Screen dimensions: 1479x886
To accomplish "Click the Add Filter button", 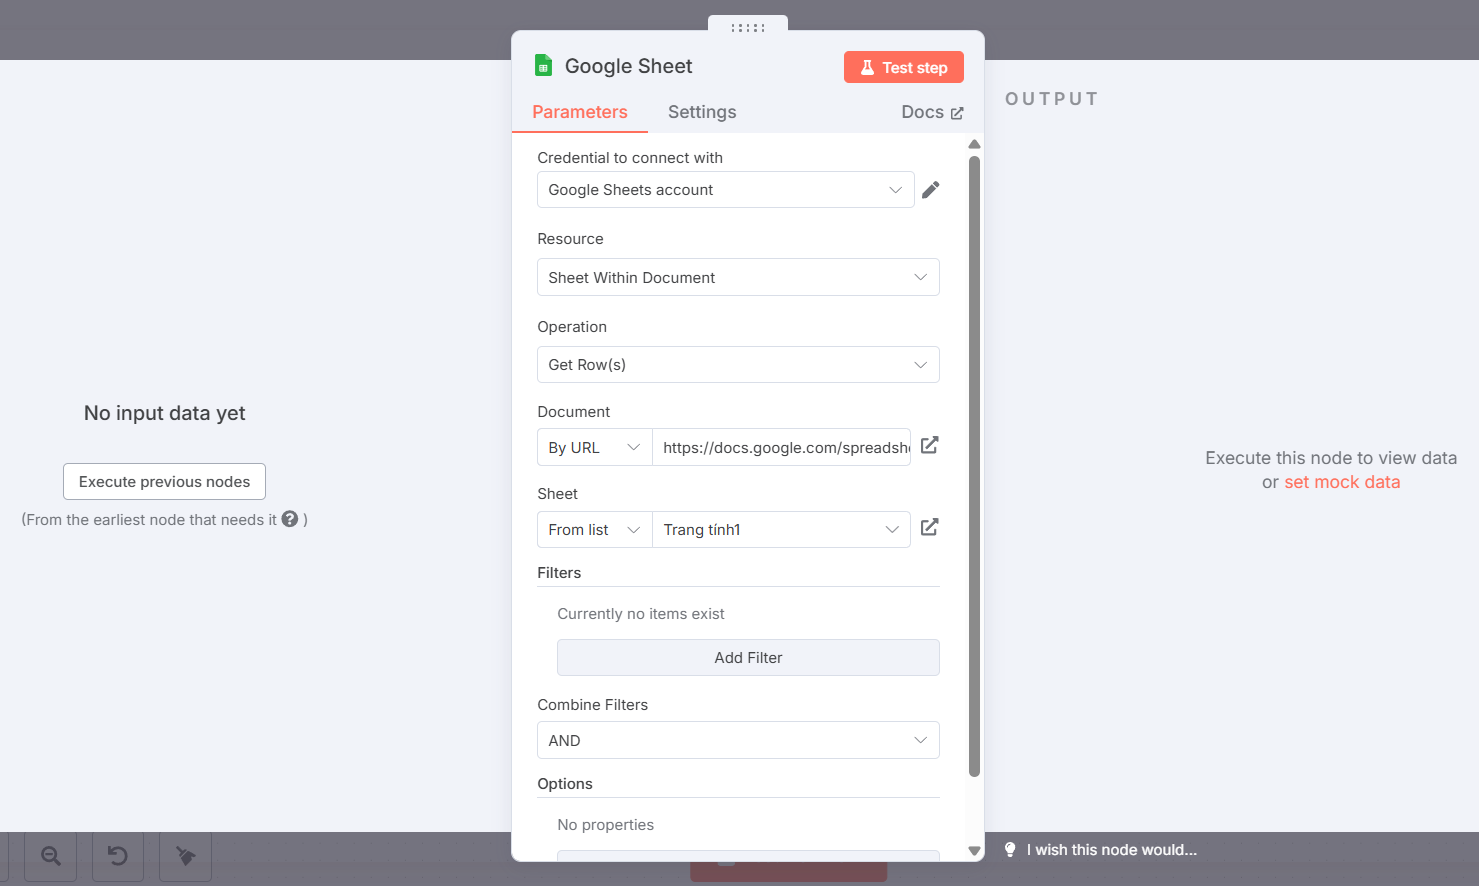I will coord(748,658).
